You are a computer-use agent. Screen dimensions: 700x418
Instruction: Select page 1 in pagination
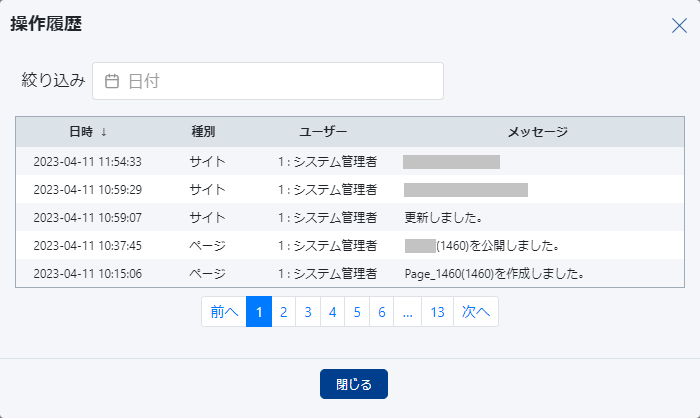pos(258,312)
